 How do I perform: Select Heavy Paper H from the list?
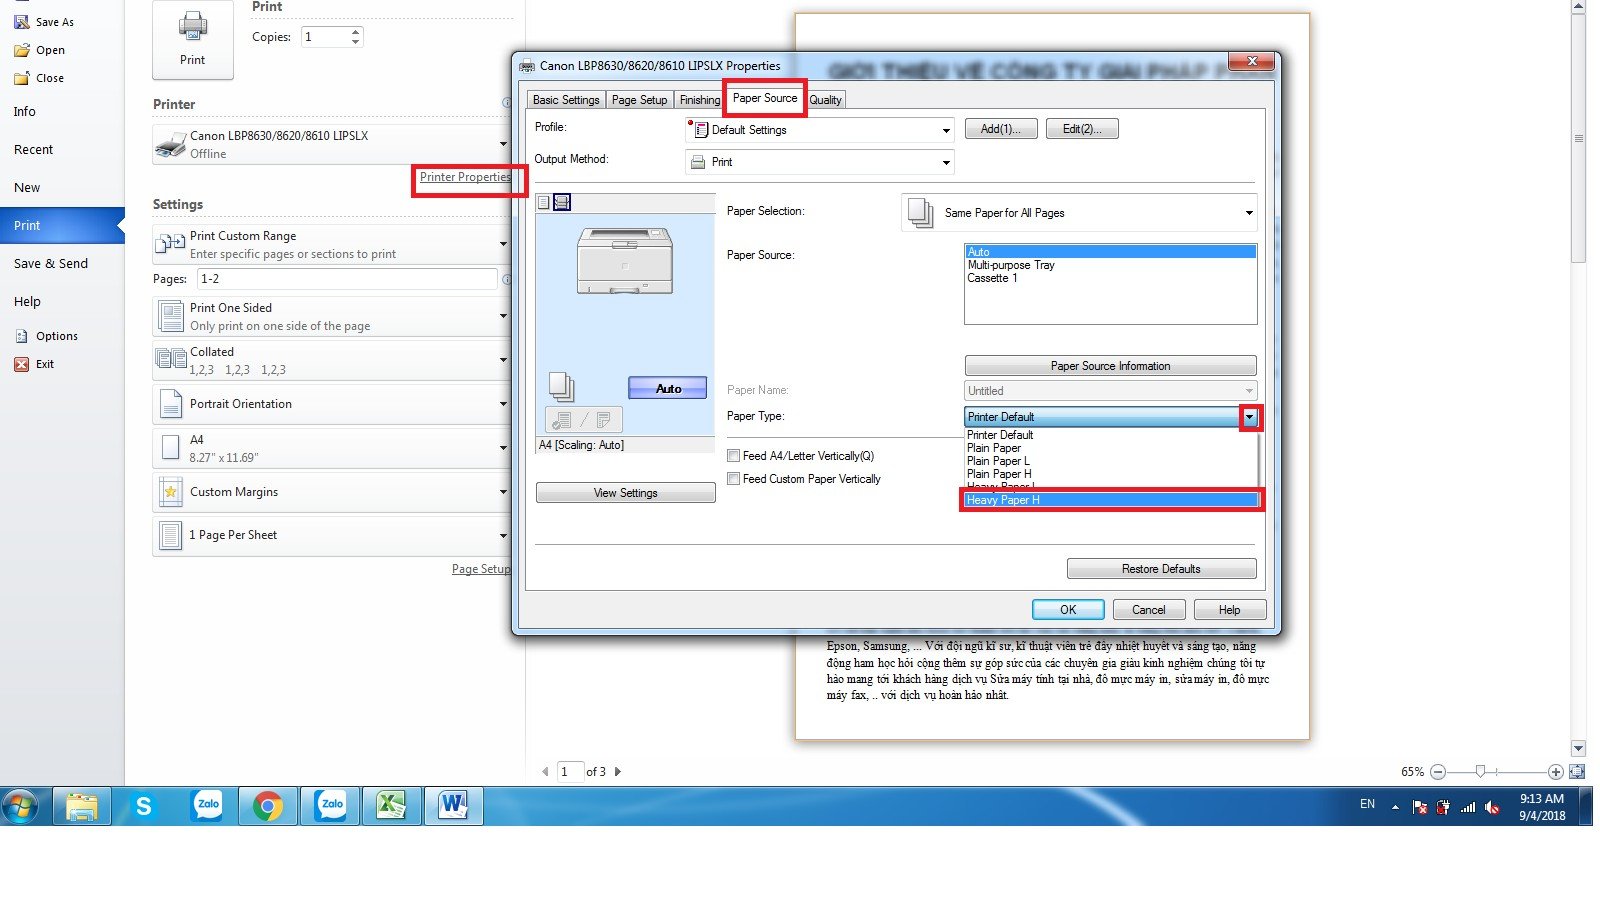click(x=1108, y=500)
